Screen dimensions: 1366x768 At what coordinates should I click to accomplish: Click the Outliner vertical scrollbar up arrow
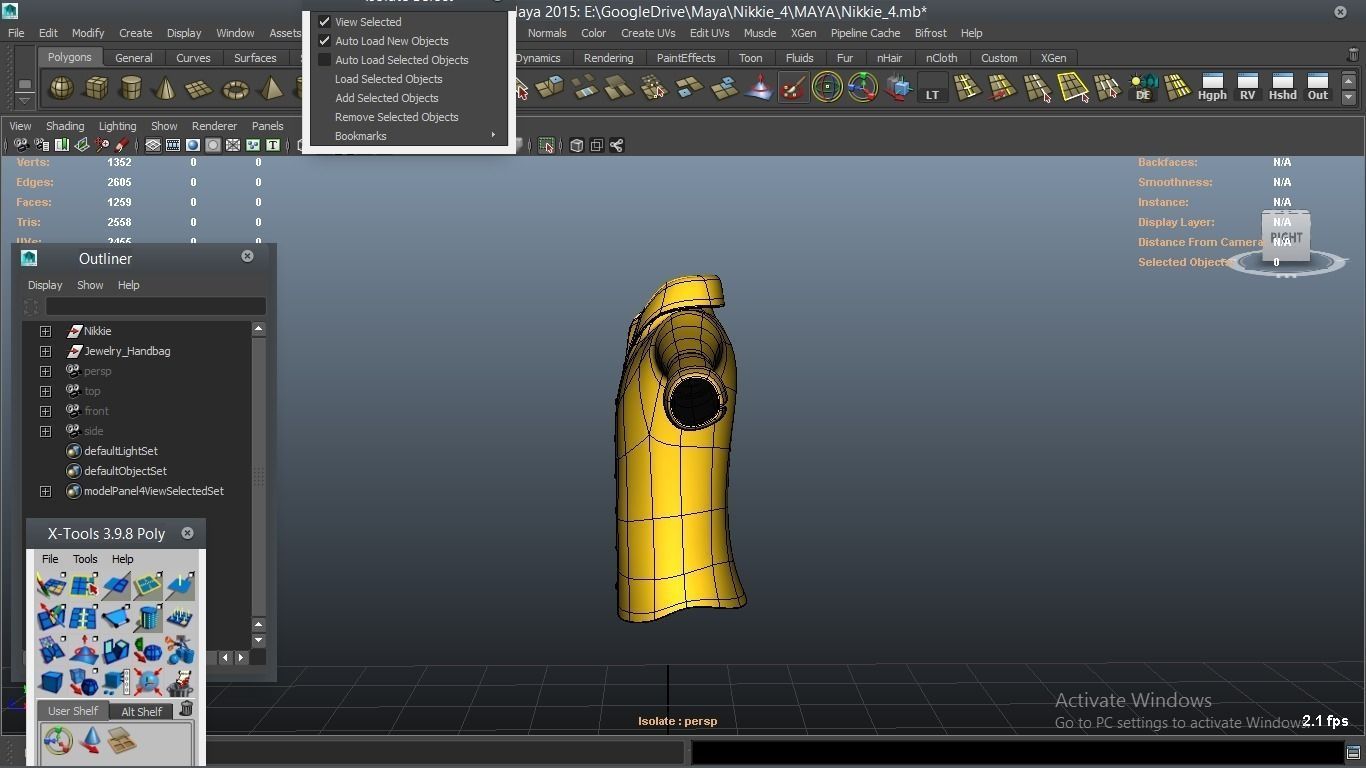[x=258, y=328]
